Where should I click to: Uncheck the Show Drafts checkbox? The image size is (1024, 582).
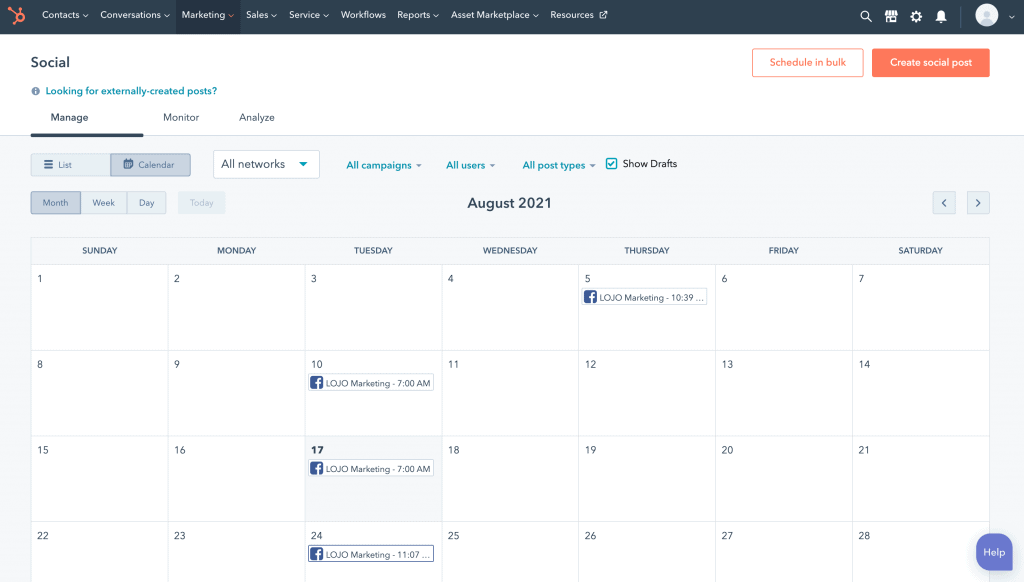pos(611,163)
